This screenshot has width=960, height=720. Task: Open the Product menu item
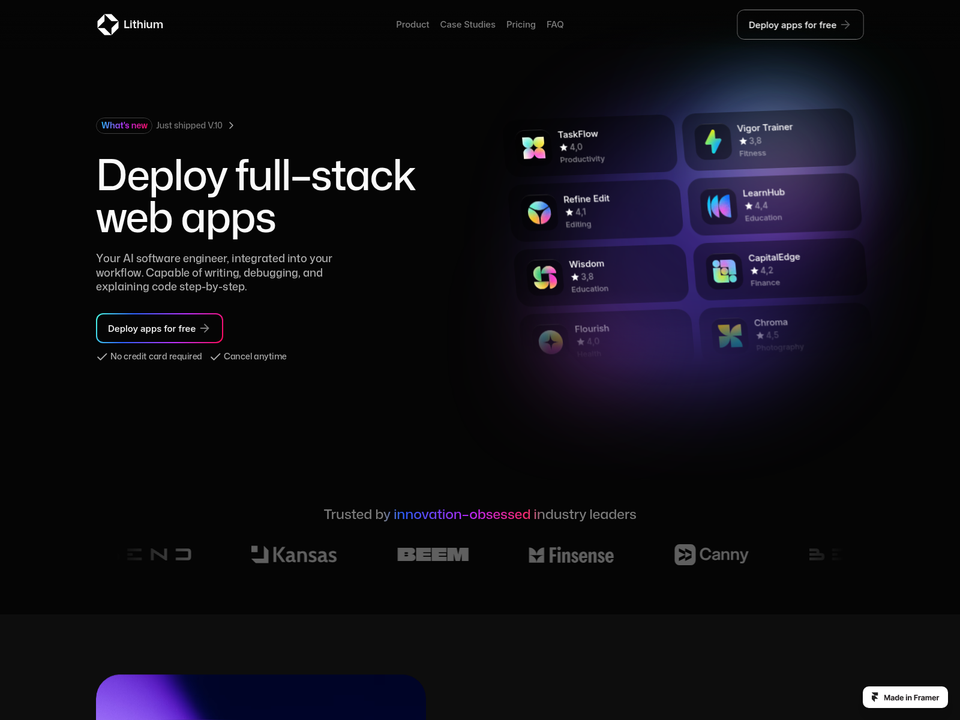coord(412,24)
